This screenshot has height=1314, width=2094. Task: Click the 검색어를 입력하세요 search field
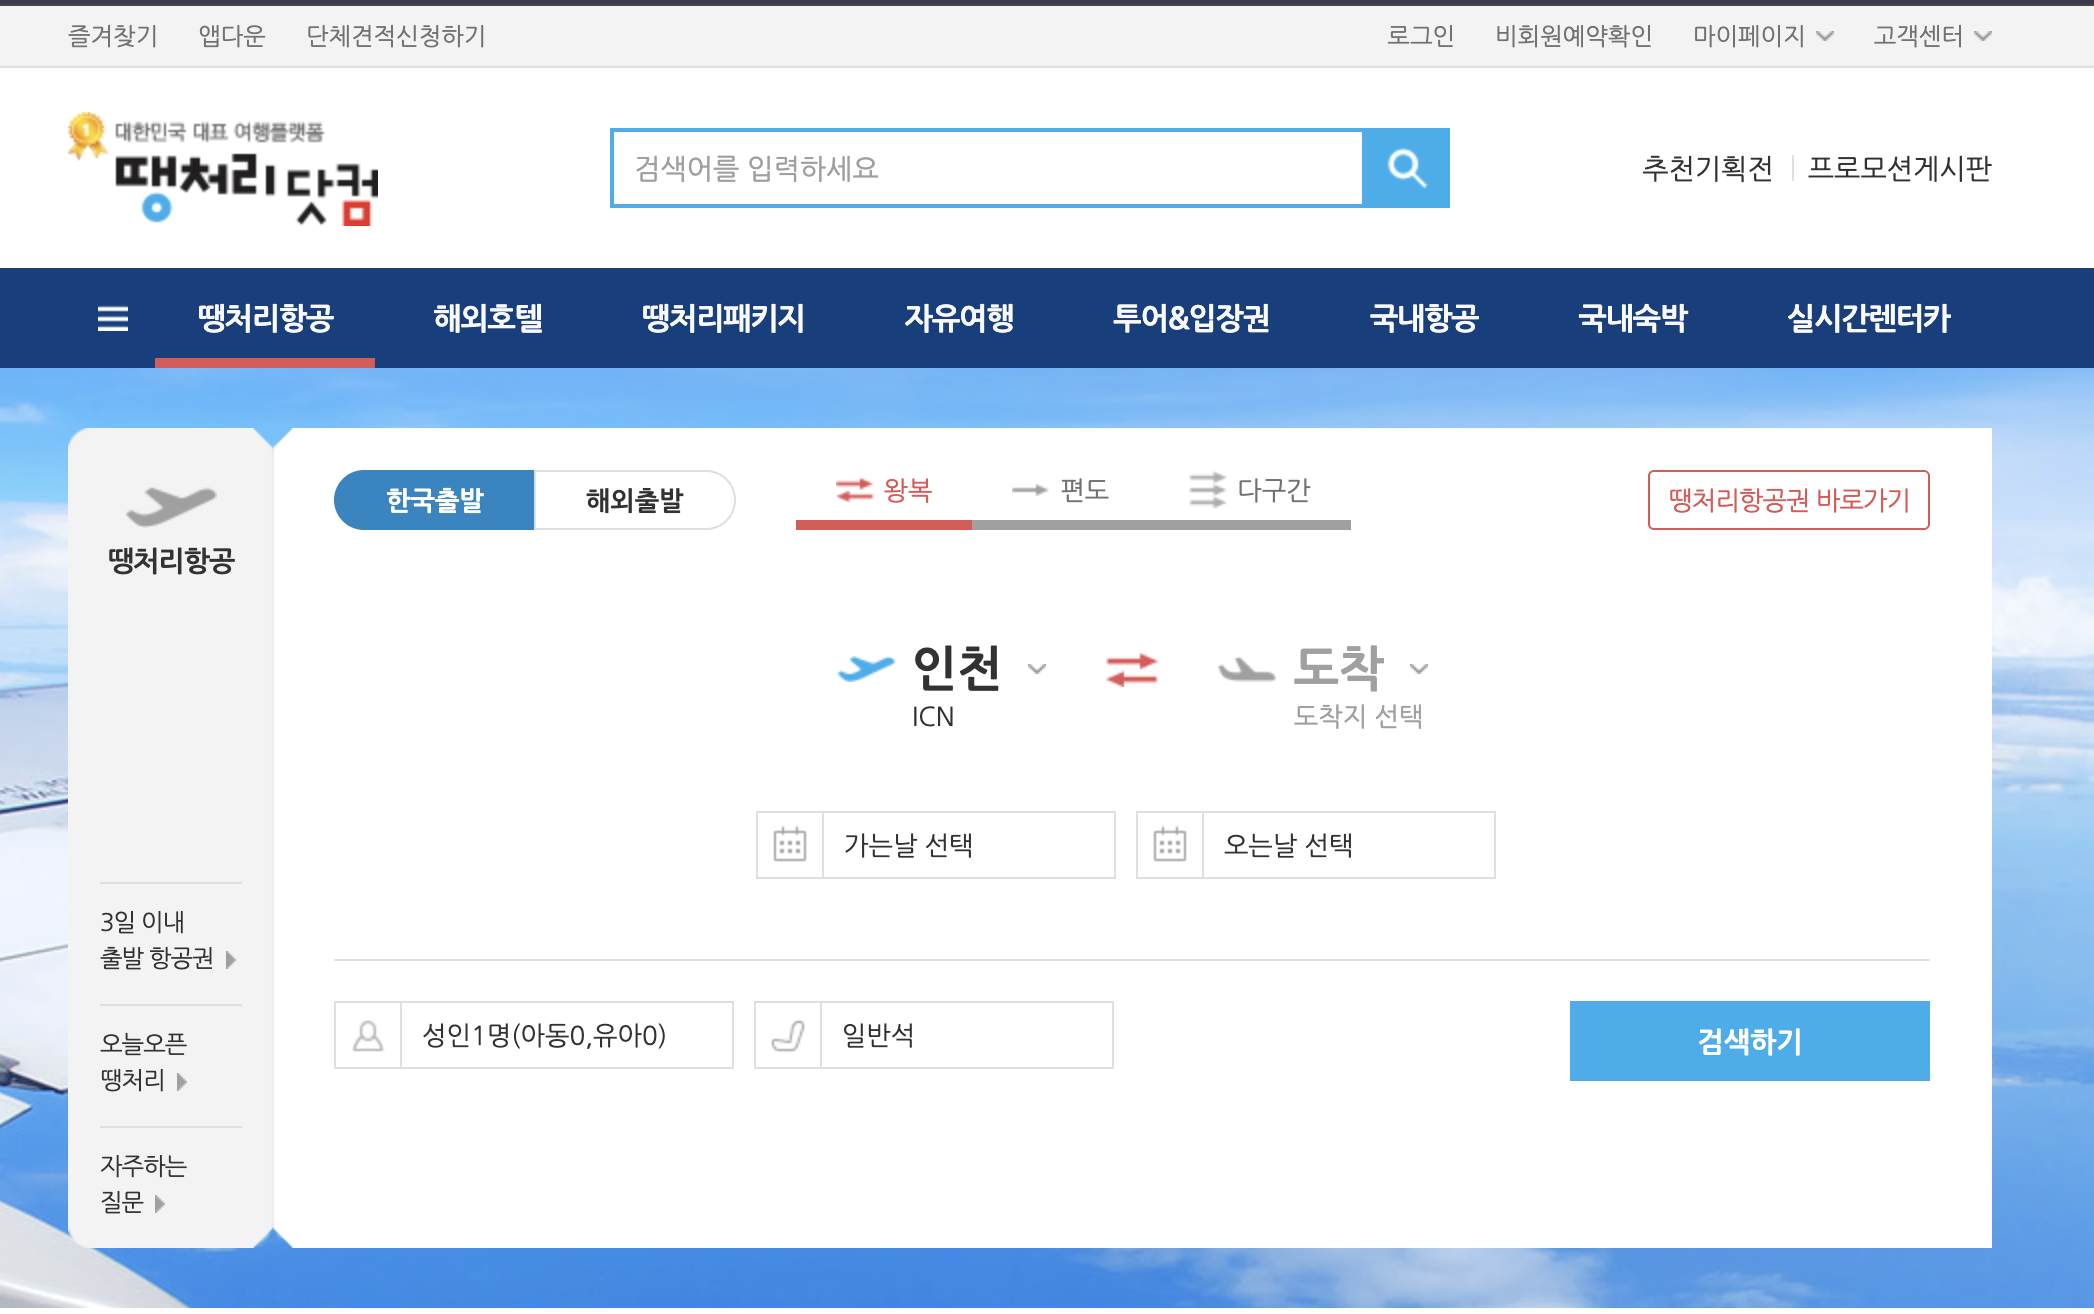pos(987,168)
